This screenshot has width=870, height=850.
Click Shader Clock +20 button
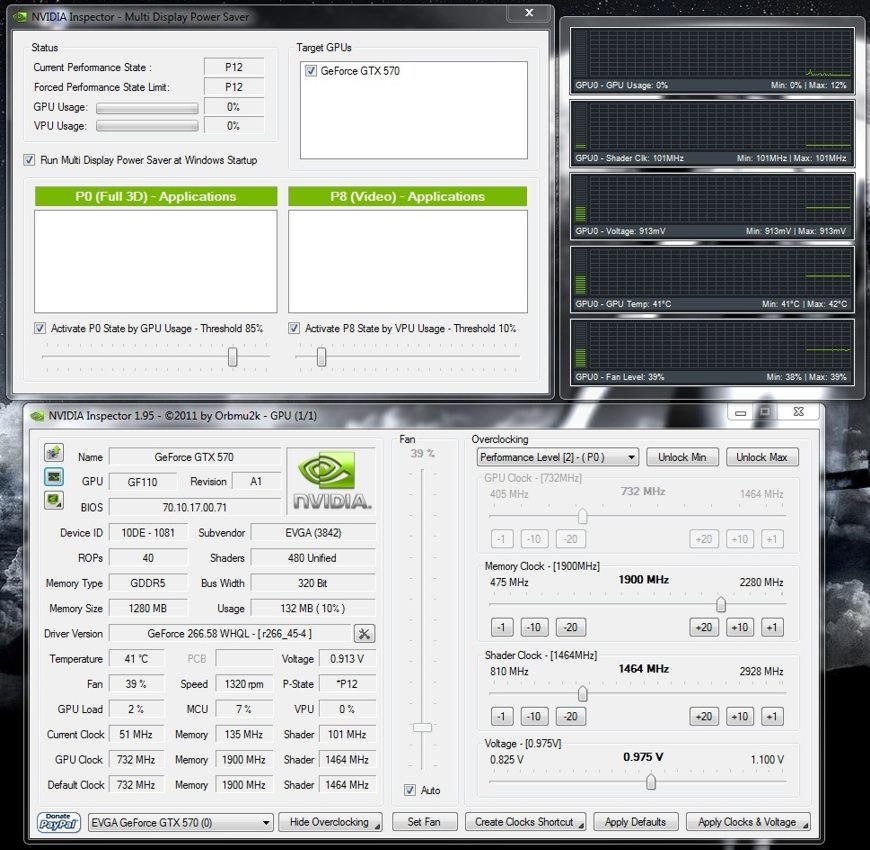point(704,716)
